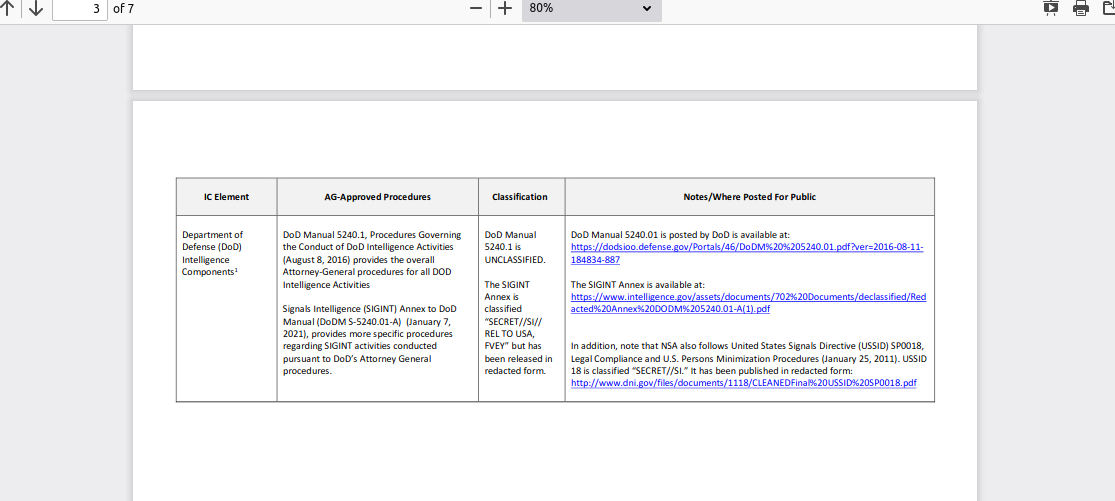This screenshot has height=501, width=1115.
Task: Go to the previous page with up arrow
Action: point(7,9)
